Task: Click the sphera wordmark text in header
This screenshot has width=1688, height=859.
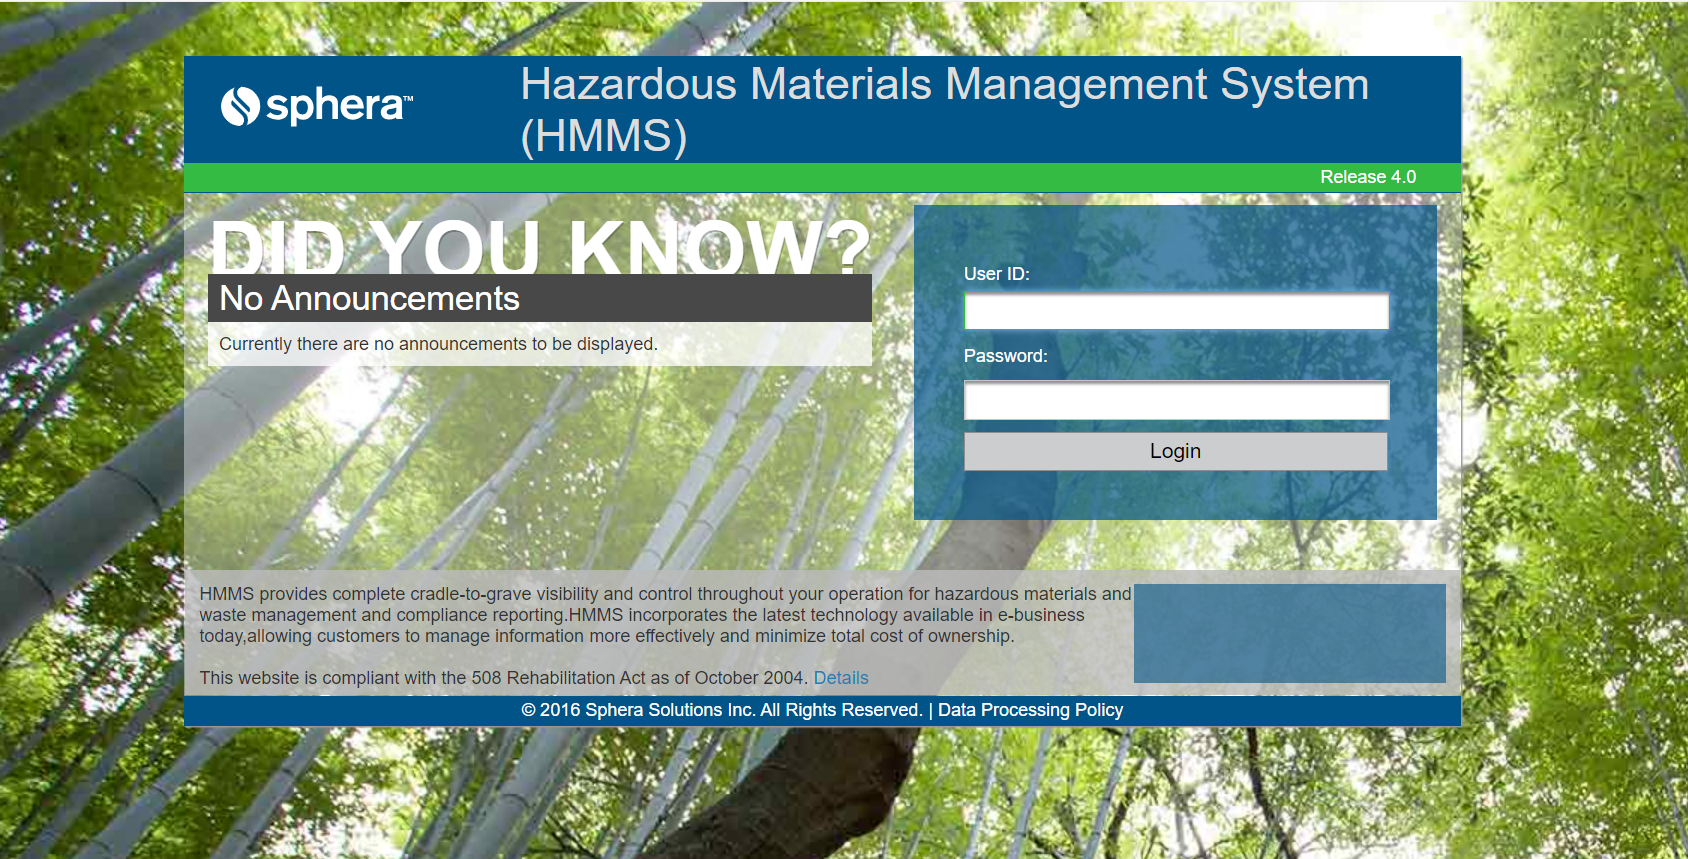Action: tap(335, 106)
